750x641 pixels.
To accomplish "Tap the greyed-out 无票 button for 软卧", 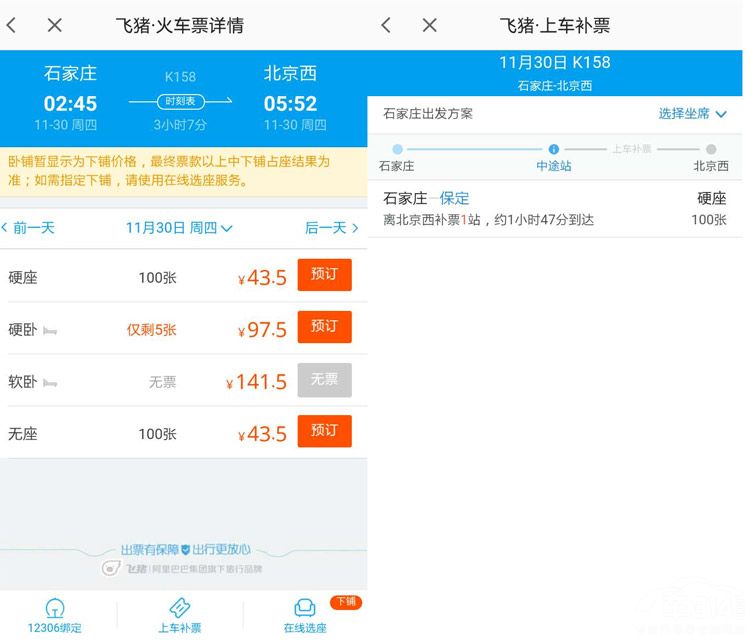I will coord(324,380).
